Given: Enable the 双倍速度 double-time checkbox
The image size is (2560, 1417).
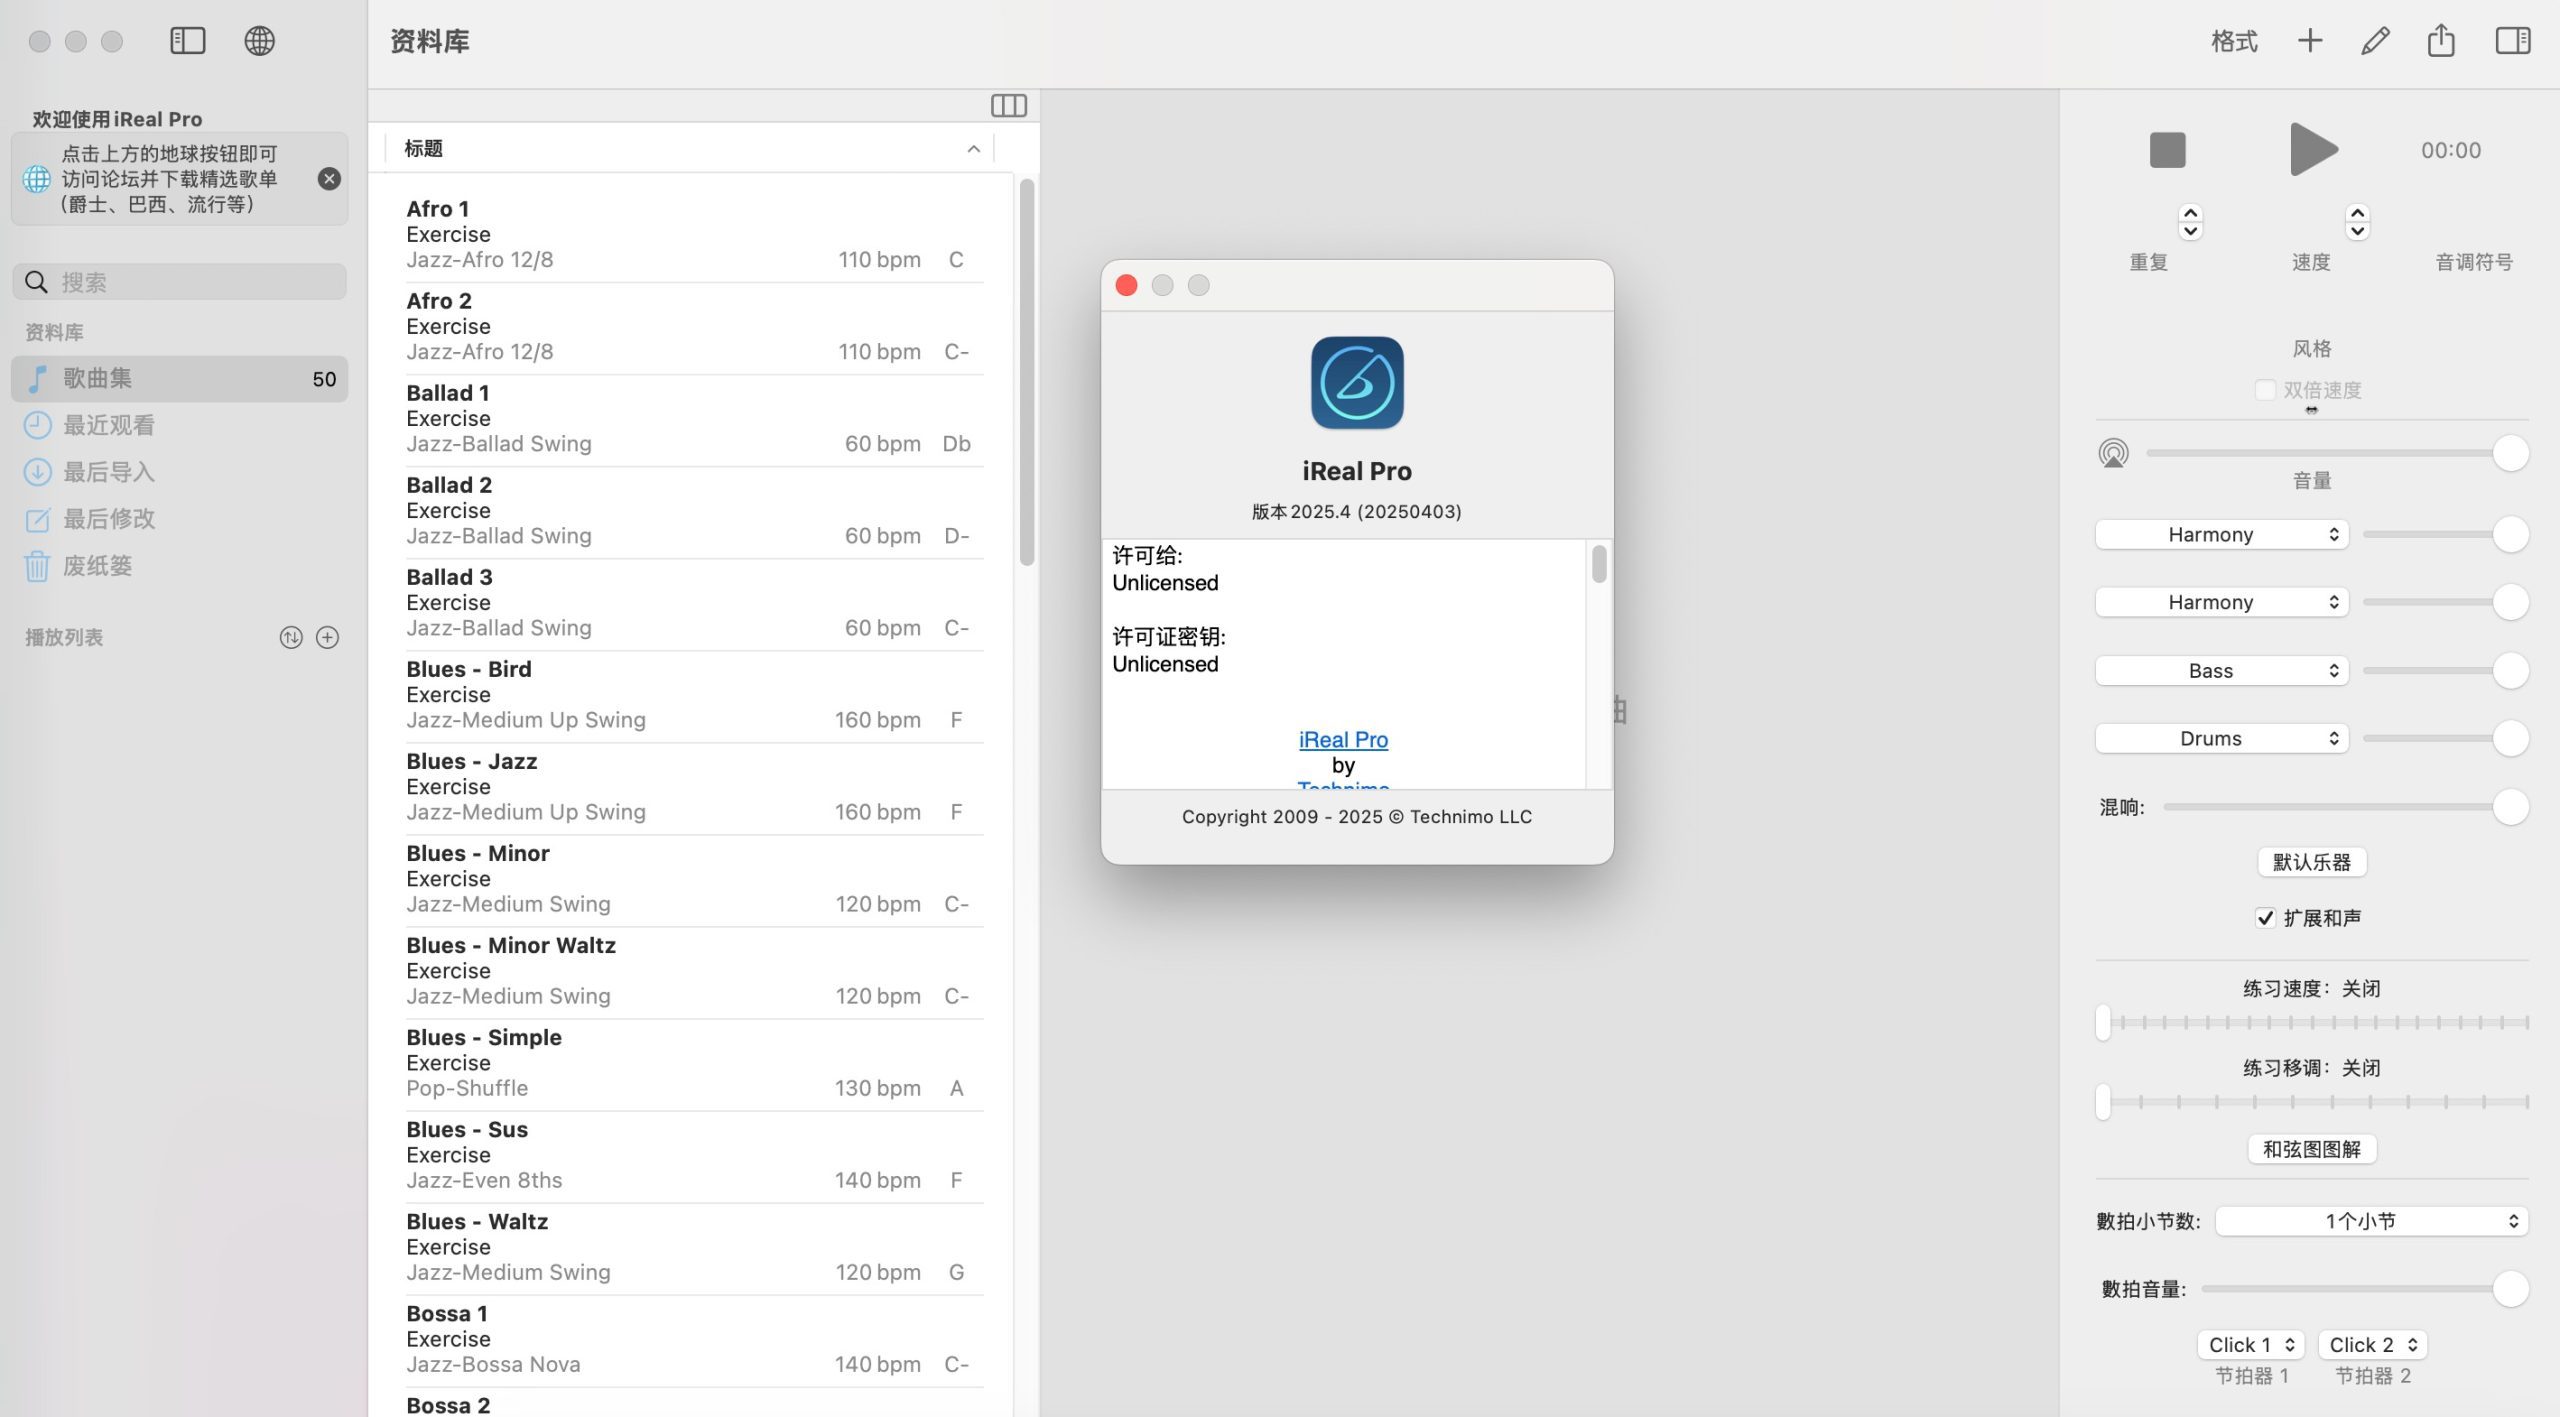Looking at the screenshot, I should coord(2265,390).
